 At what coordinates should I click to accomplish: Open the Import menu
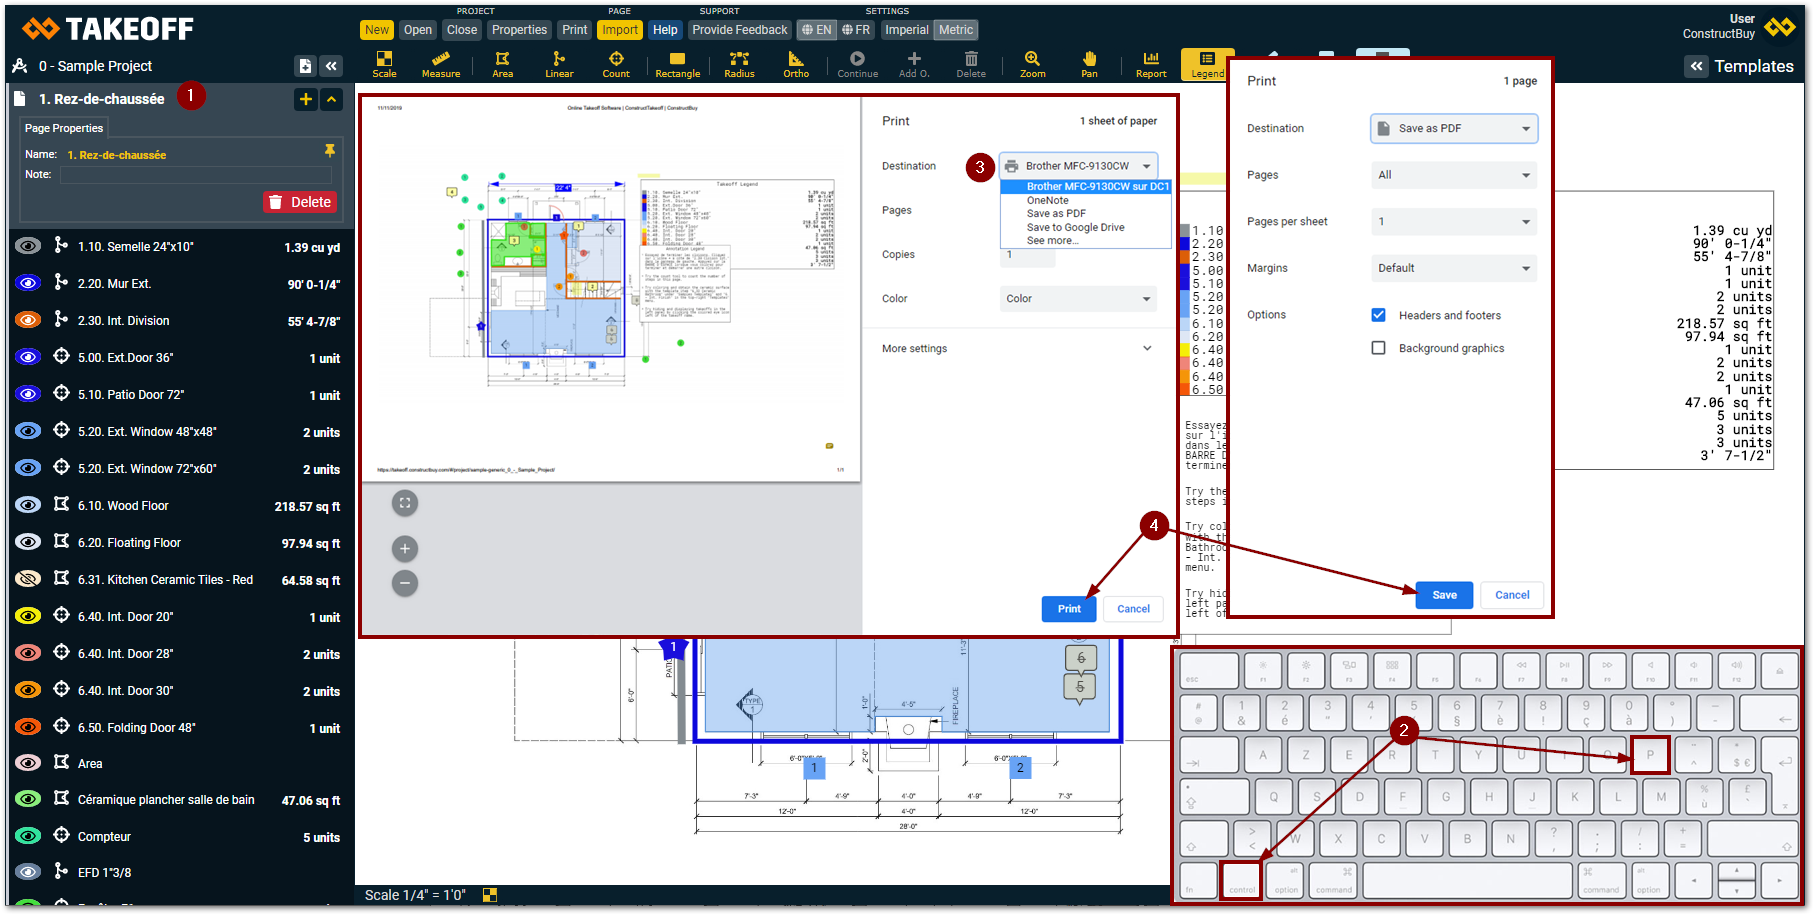[x=620, y=30]
